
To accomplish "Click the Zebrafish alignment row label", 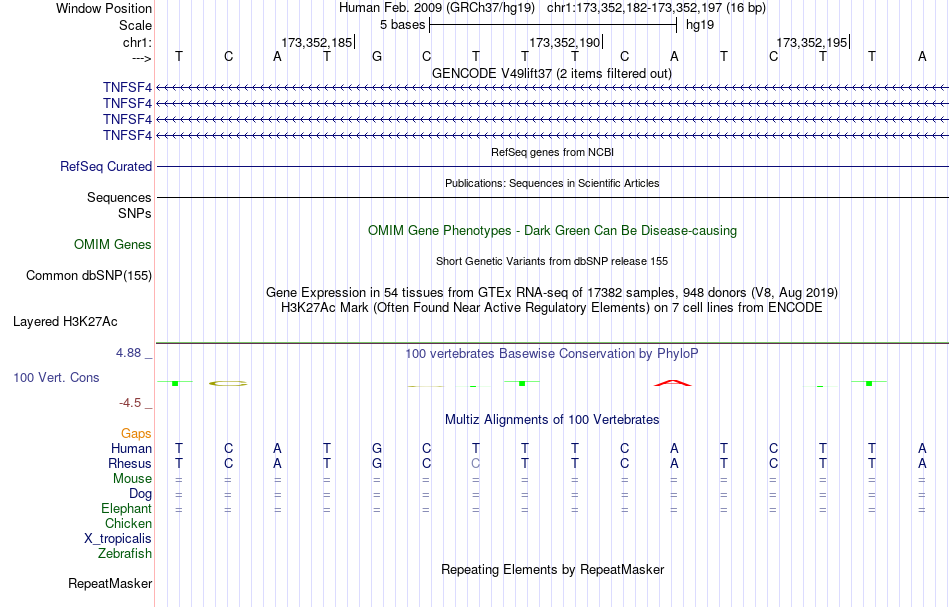I will pos(125,554).
